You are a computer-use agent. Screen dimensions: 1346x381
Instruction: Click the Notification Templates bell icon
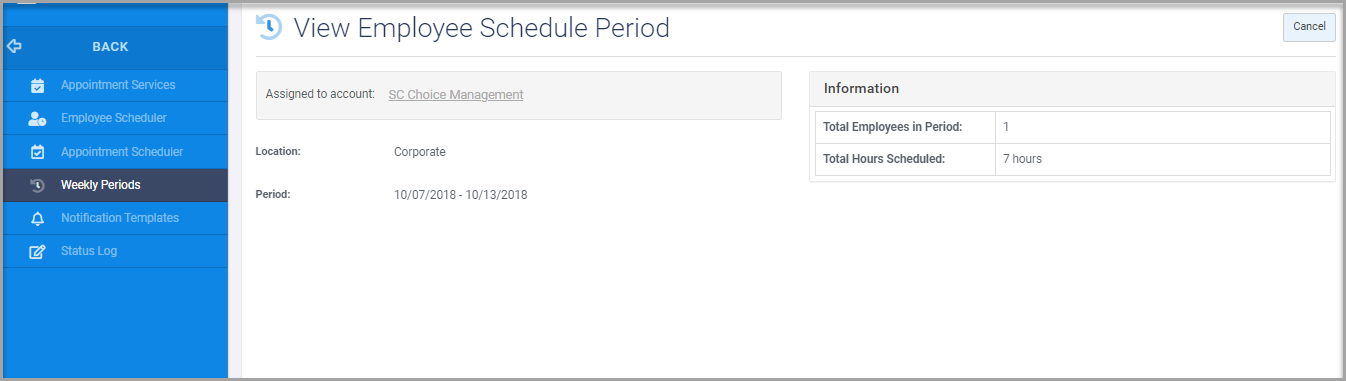tap(37, 218)
